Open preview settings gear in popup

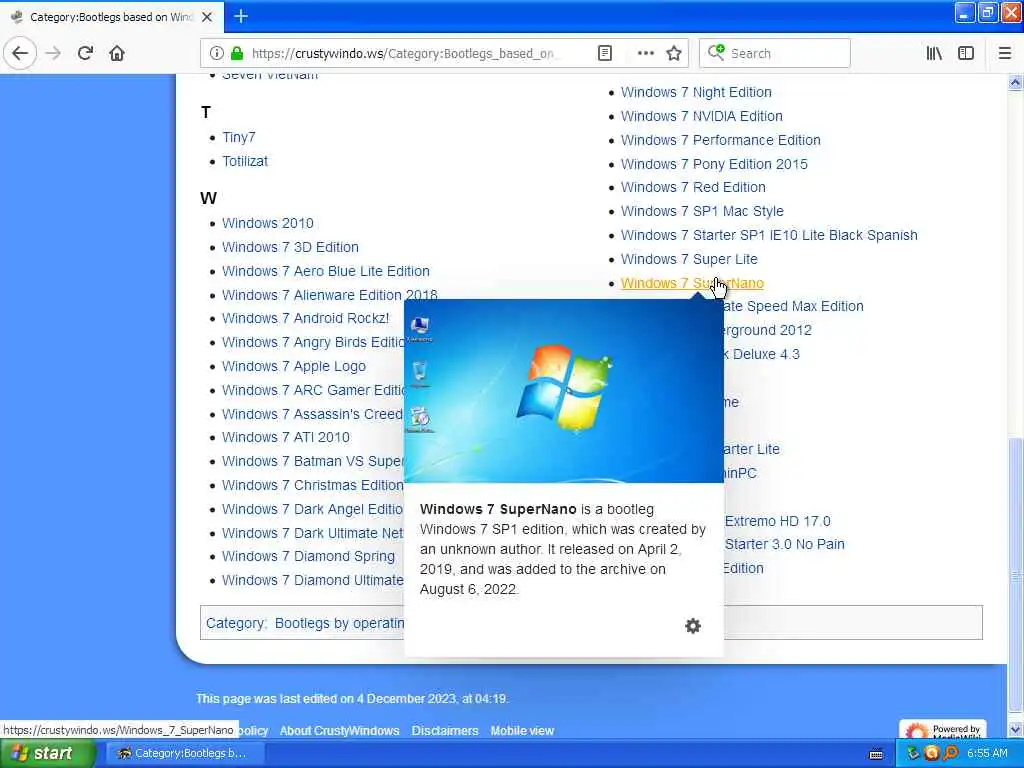point(693,626)
